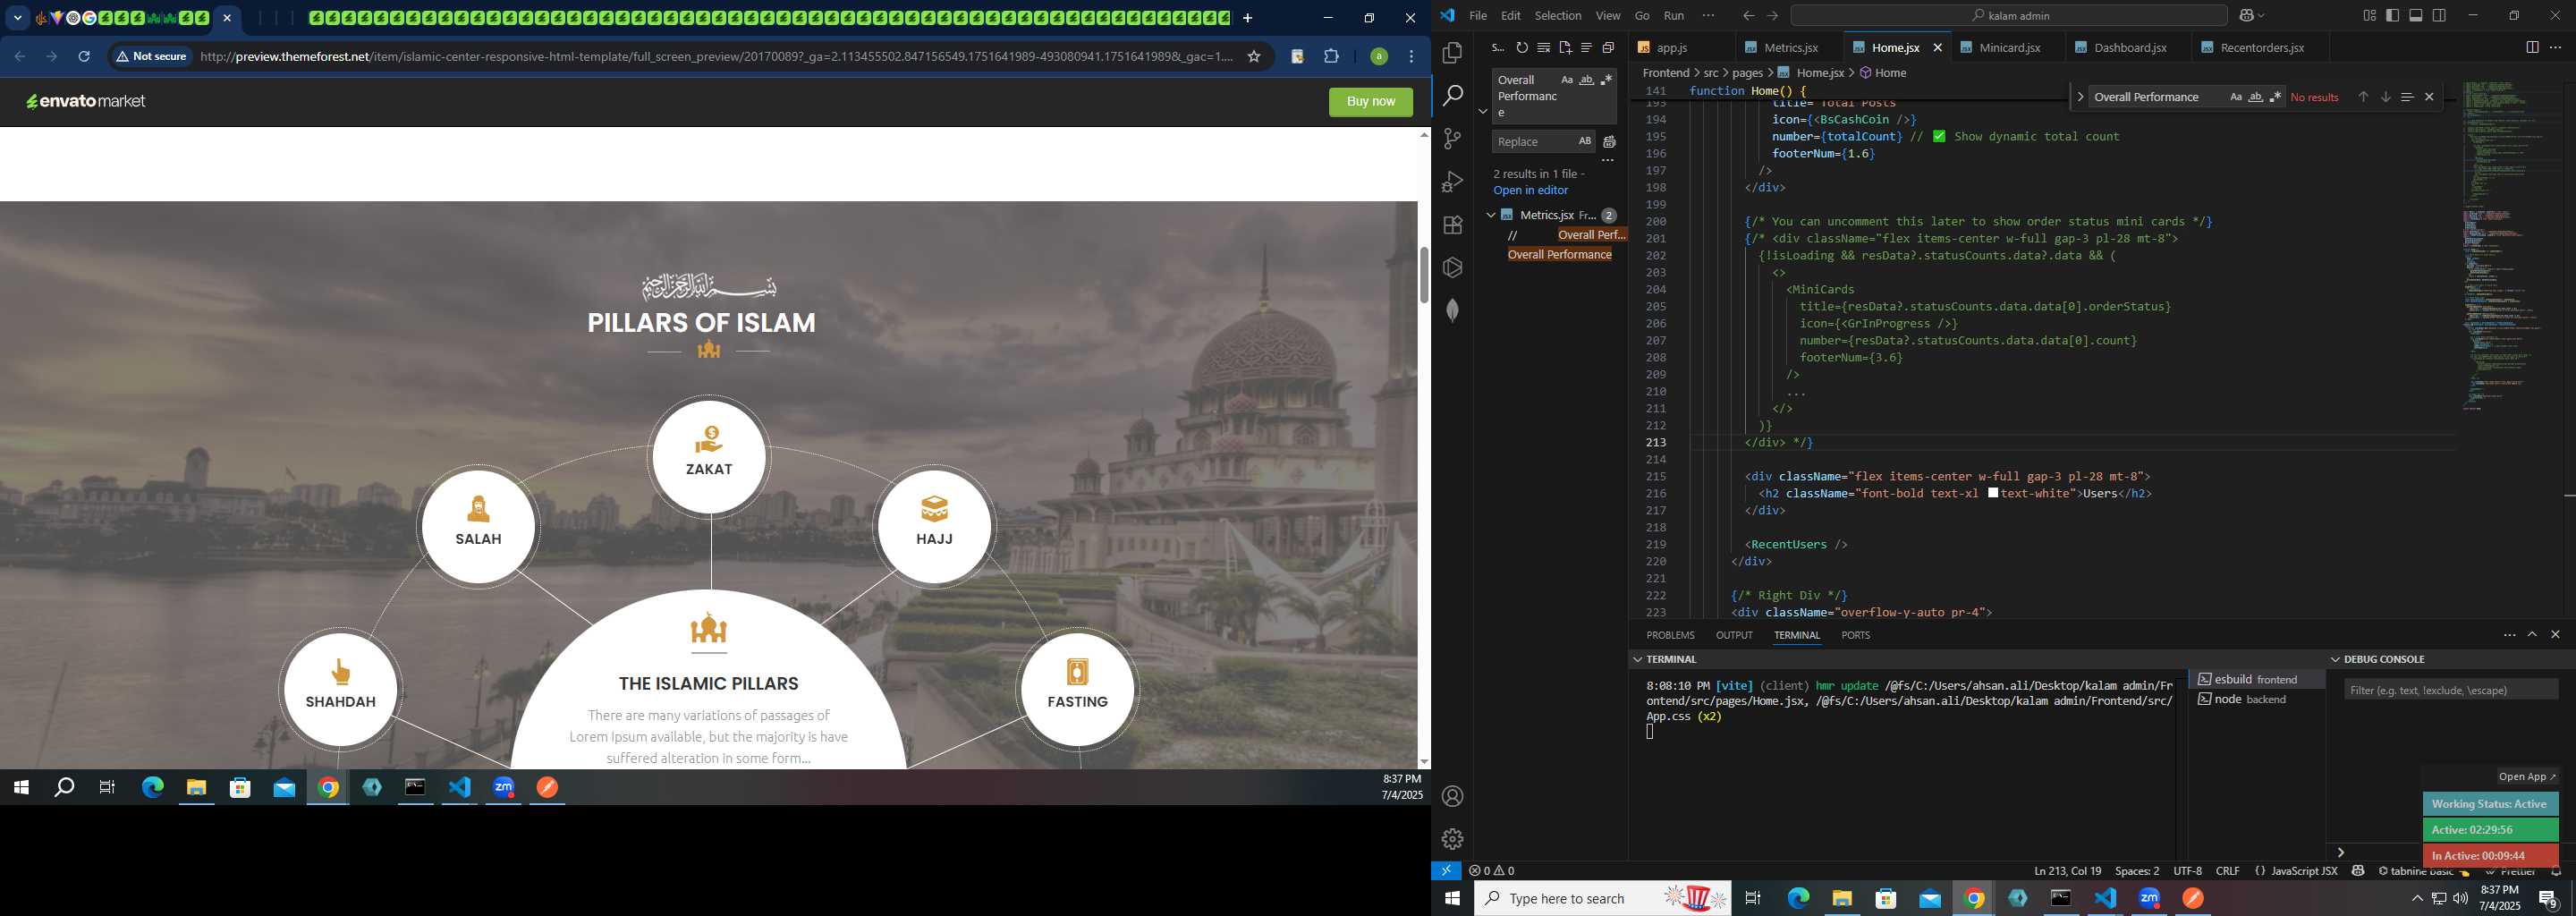Viewport: 2576px width, 916px height.
Task: Open Run and Debug view
Action: [x=1452, y=182]
